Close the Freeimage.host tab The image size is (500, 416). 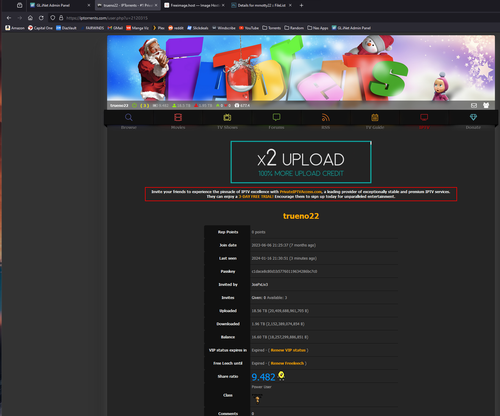point(223,5)
